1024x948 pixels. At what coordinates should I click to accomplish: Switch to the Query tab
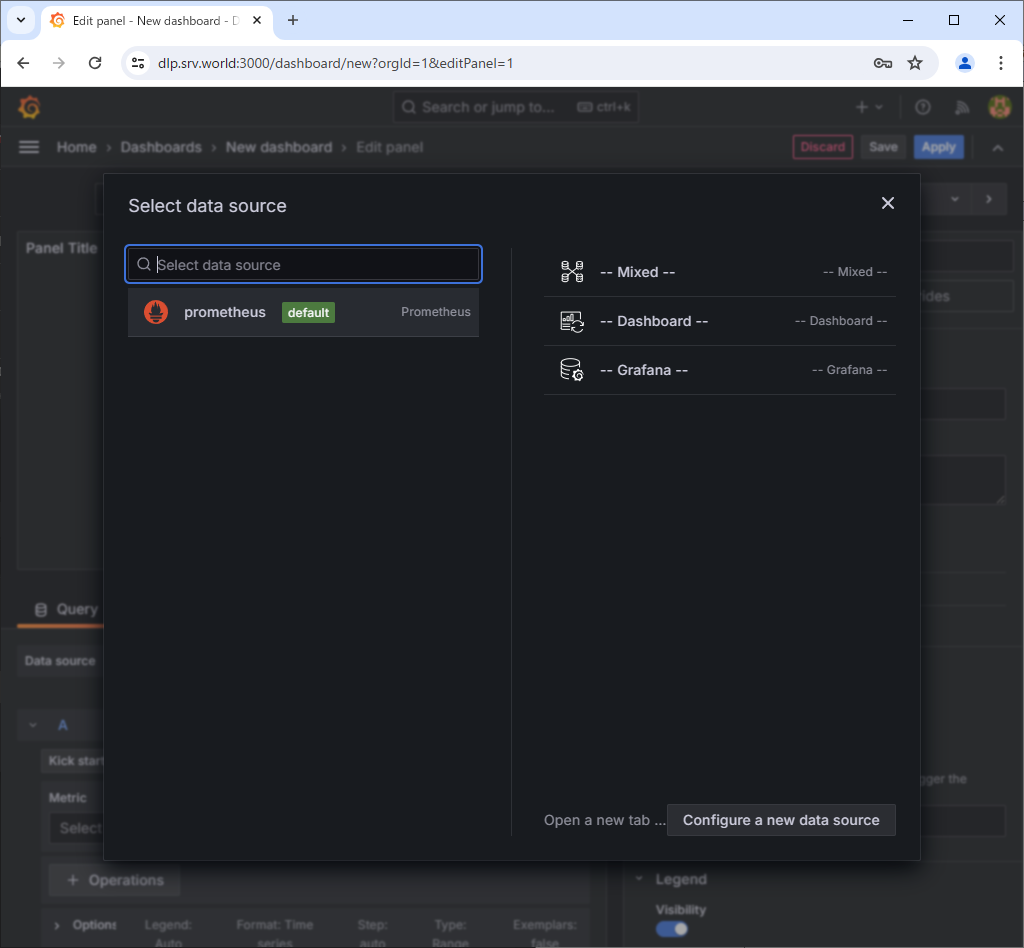[x=66, y=609]
